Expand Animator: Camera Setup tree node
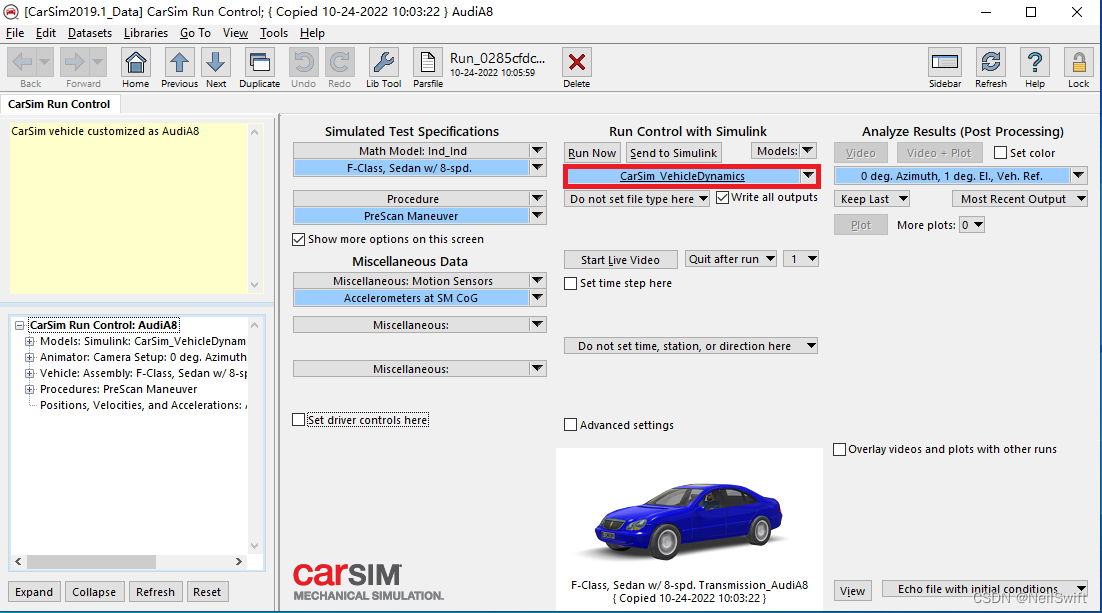The height and width of the screenshot is (613, 1102). click(x=30, y=357)
